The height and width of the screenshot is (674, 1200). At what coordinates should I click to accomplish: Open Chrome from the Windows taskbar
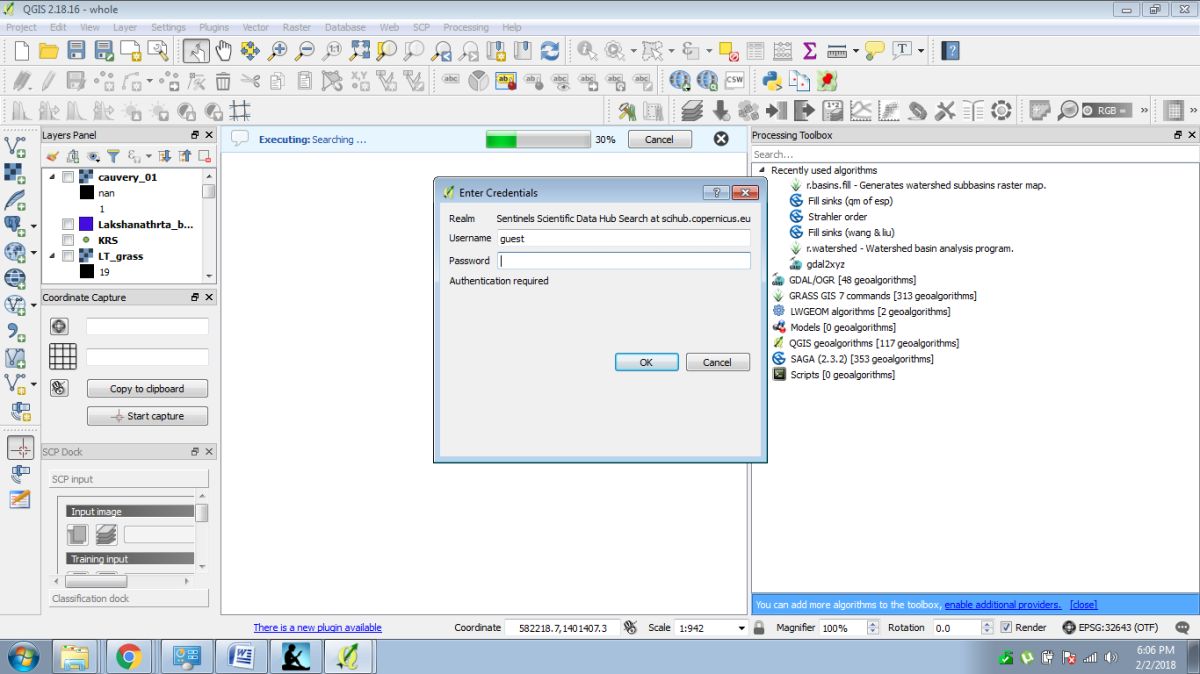(x=128, y=657)
